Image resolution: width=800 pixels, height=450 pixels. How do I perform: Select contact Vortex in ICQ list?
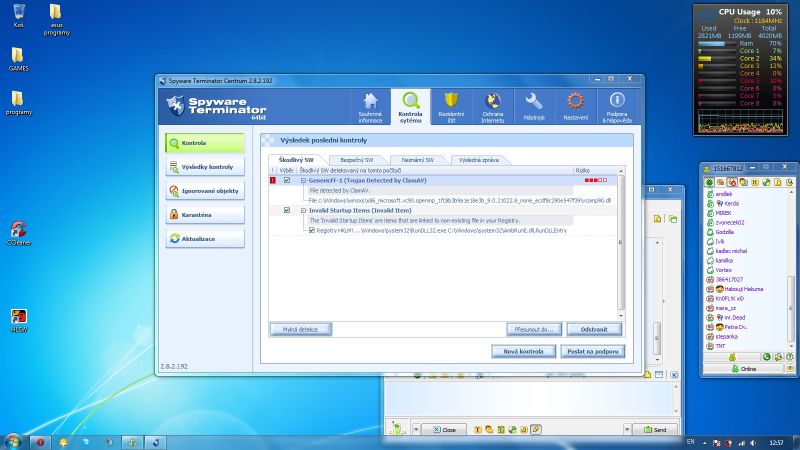[723, 270]
